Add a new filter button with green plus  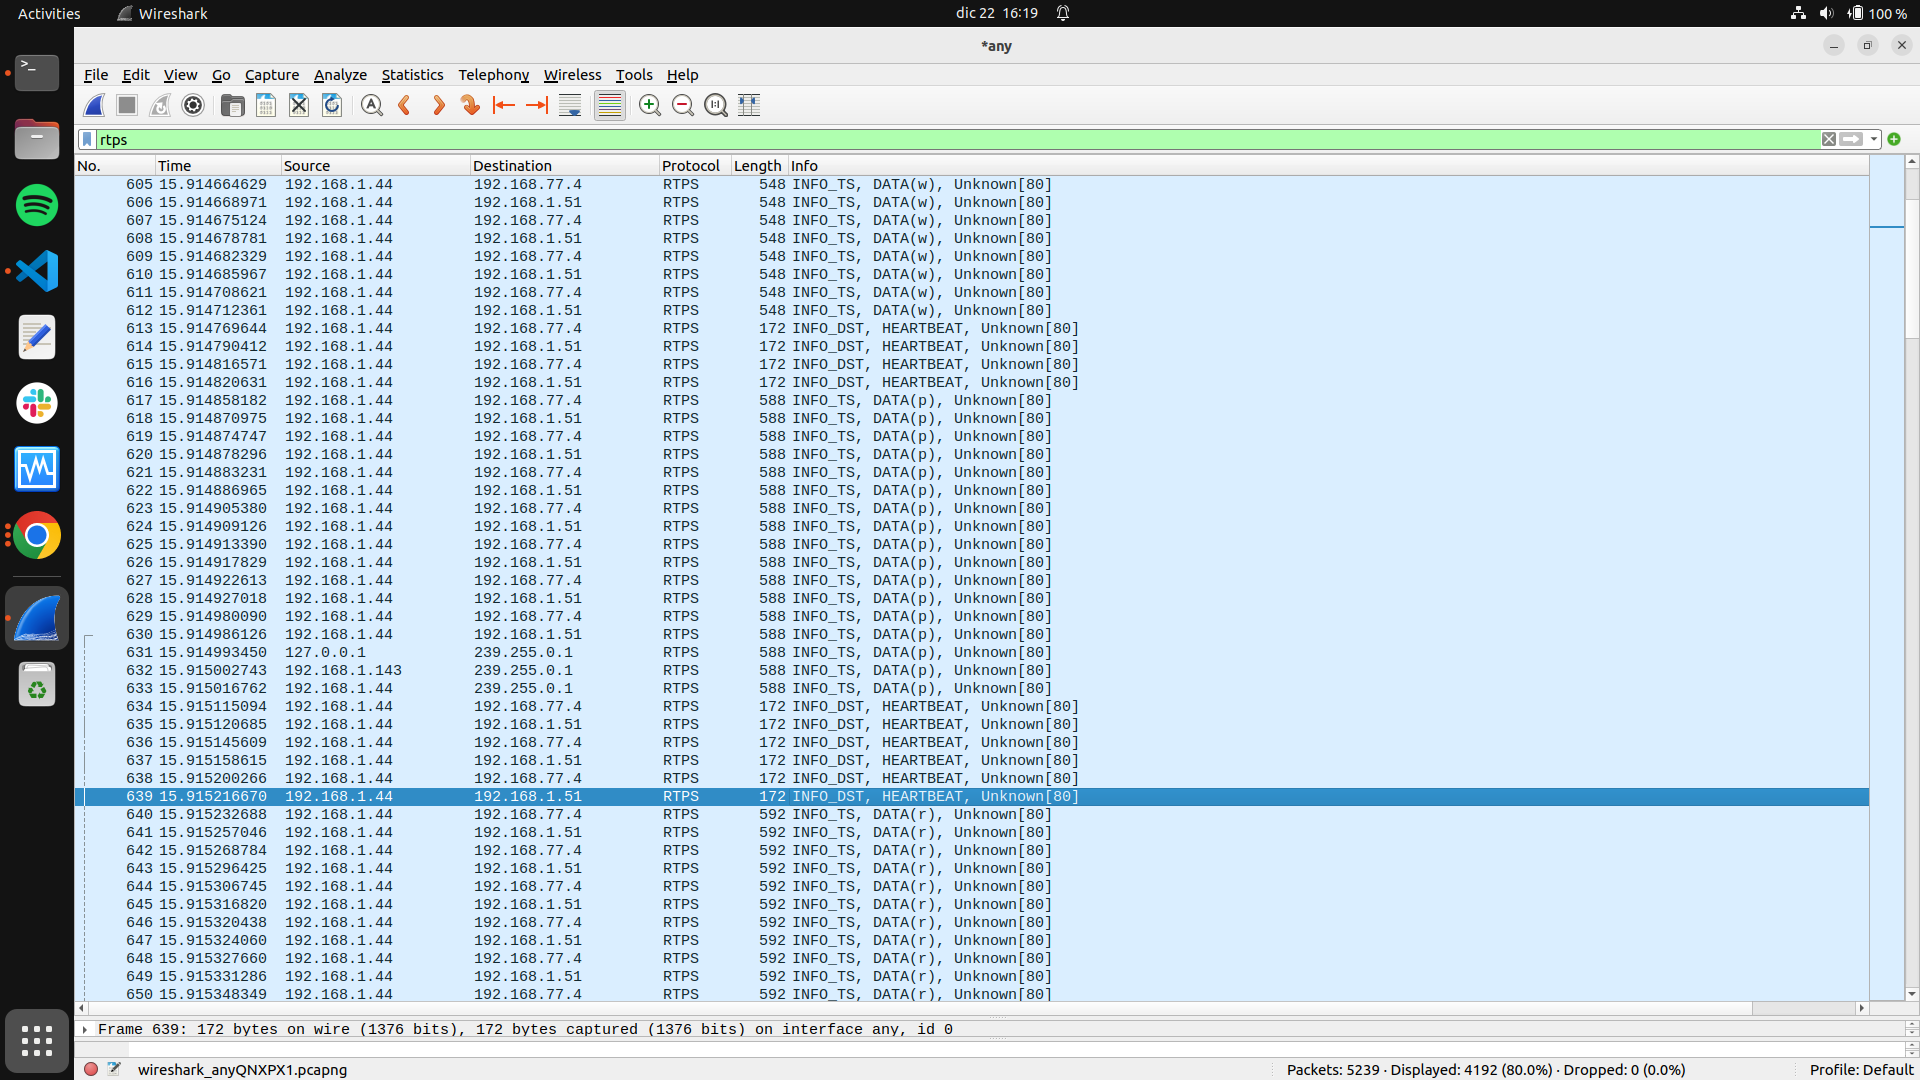1894,140
